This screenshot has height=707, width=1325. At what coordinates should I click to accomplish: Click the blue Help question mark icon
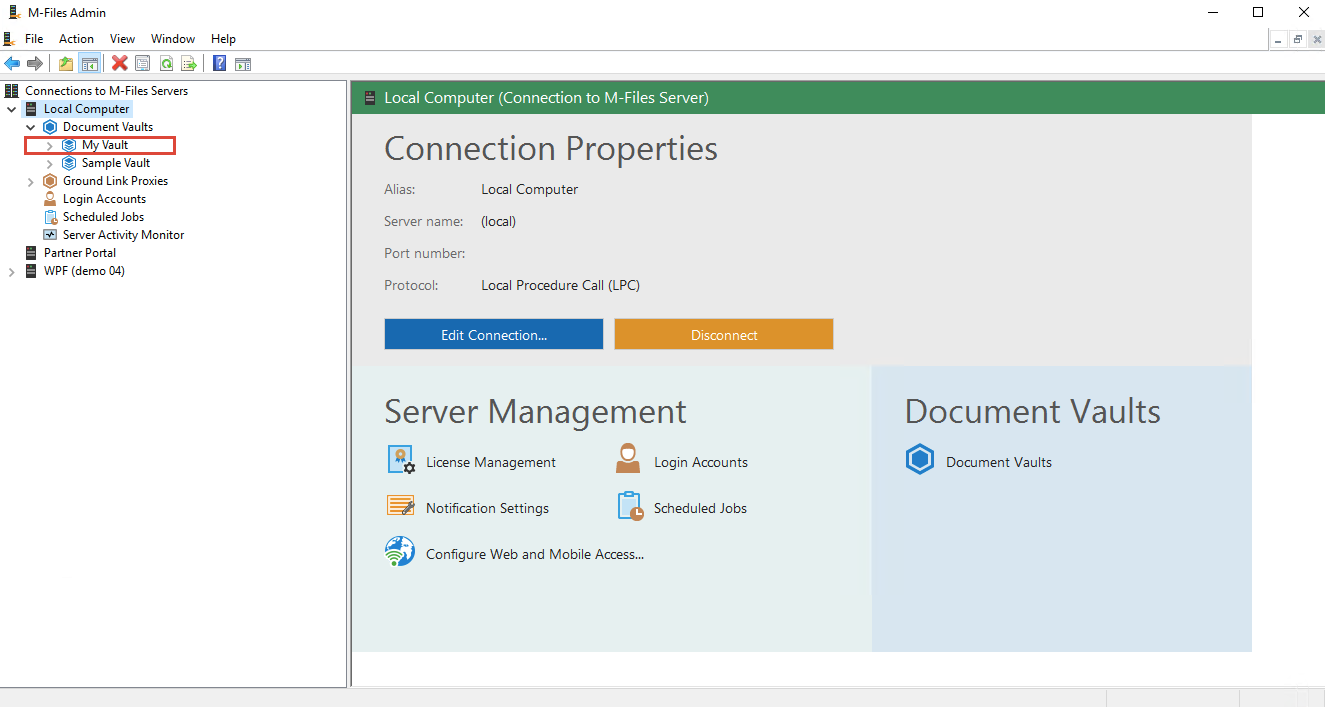pos(219,64)
